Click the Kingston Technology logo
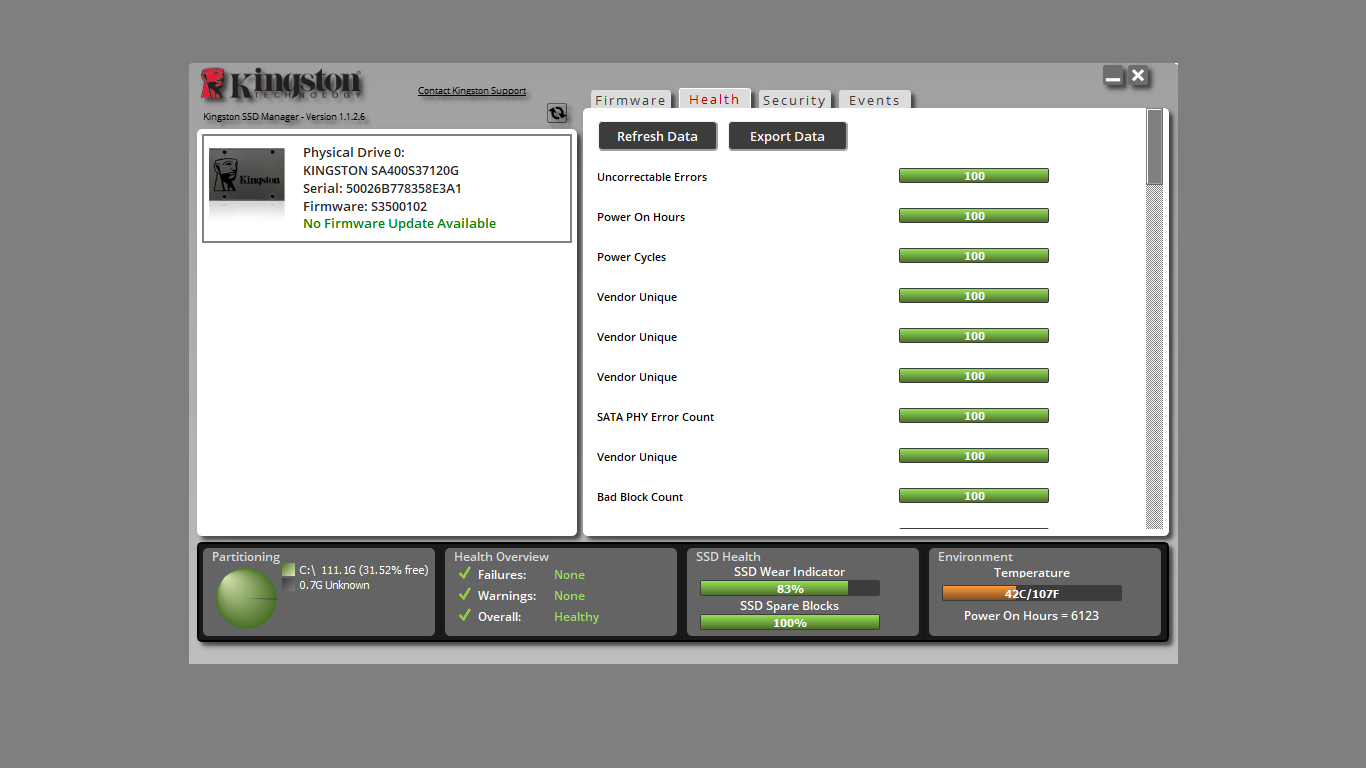This screenshot has width=1366, height=768. 282,84
